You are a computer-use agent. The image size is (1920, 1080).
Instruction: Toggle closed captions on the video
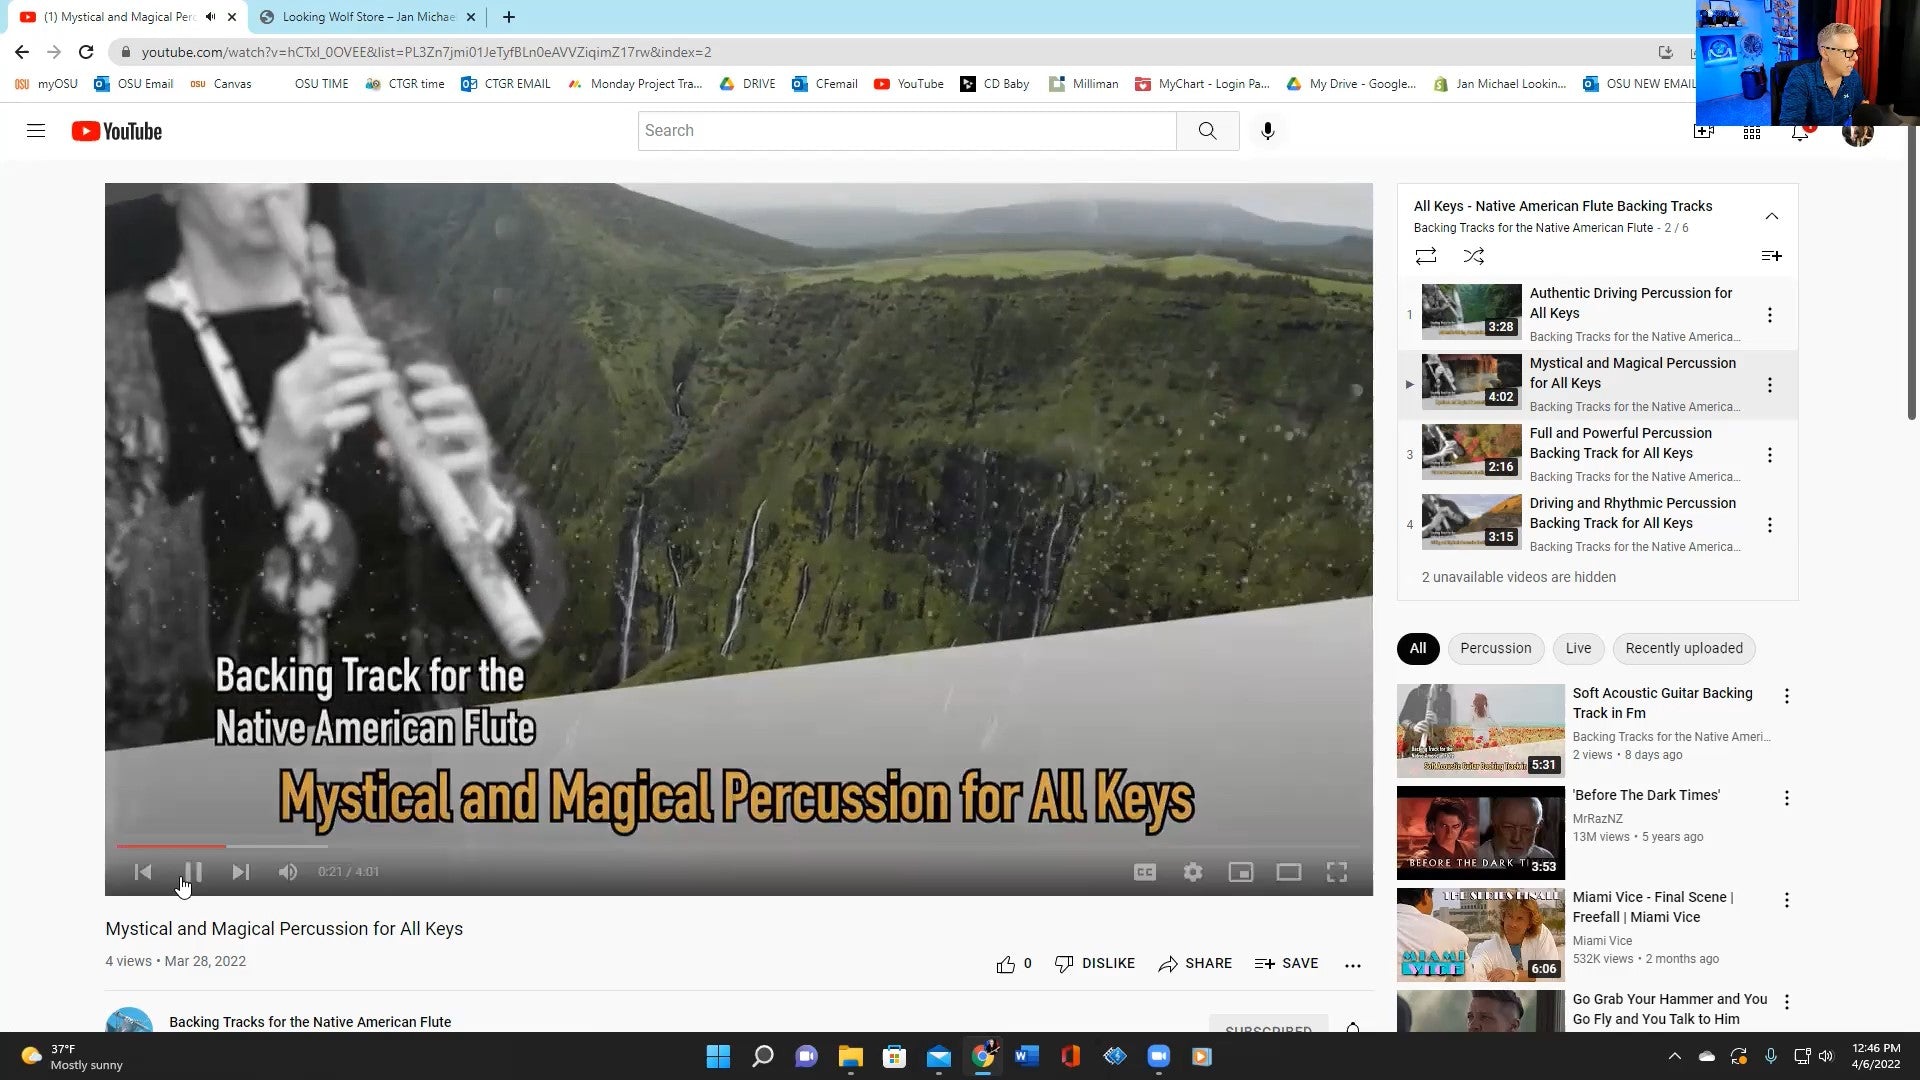1145,872
